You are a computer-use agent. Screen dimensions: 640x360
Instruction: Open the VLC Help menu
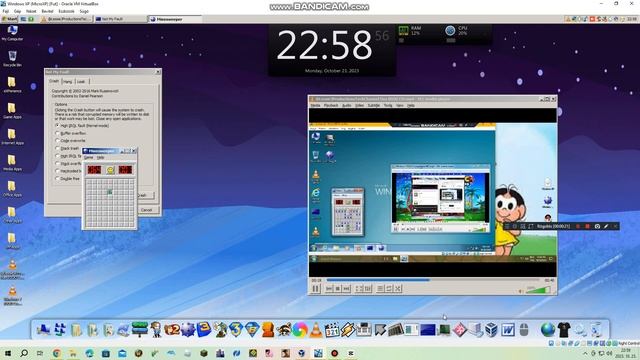[411, 105]
